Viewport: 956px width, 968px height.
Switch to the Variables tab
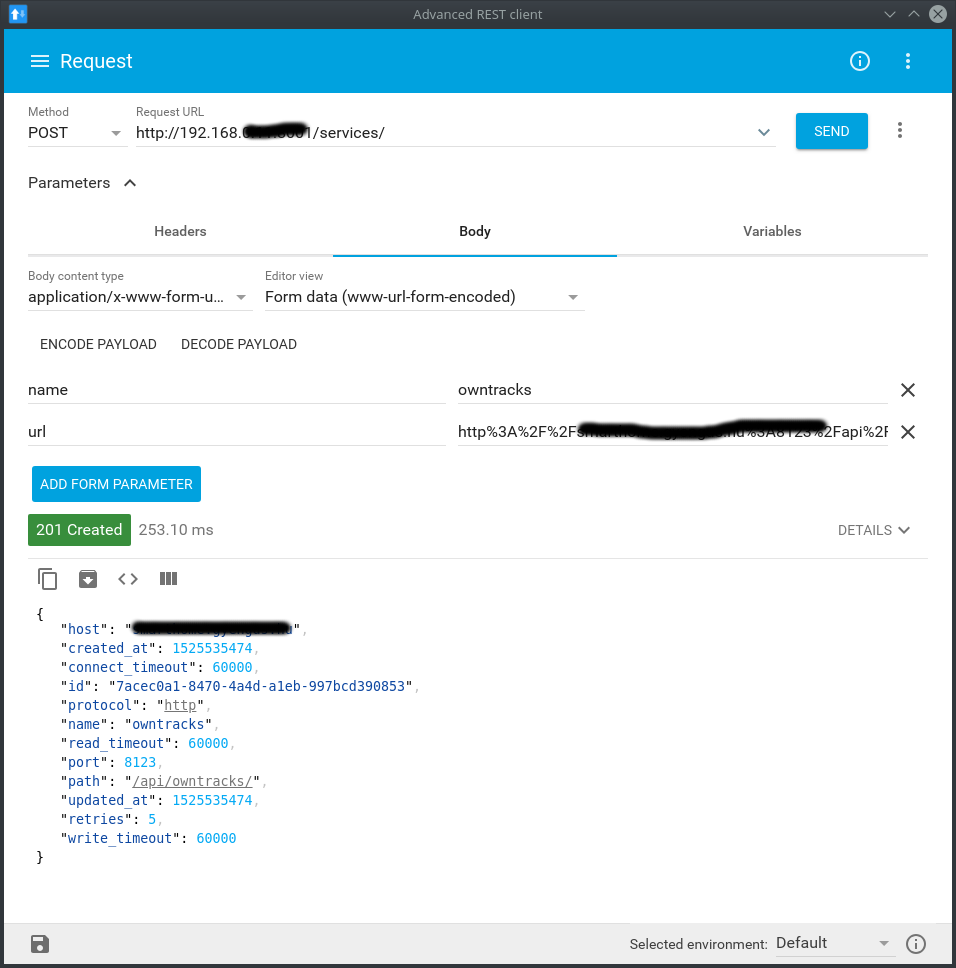tap(772, 231)
